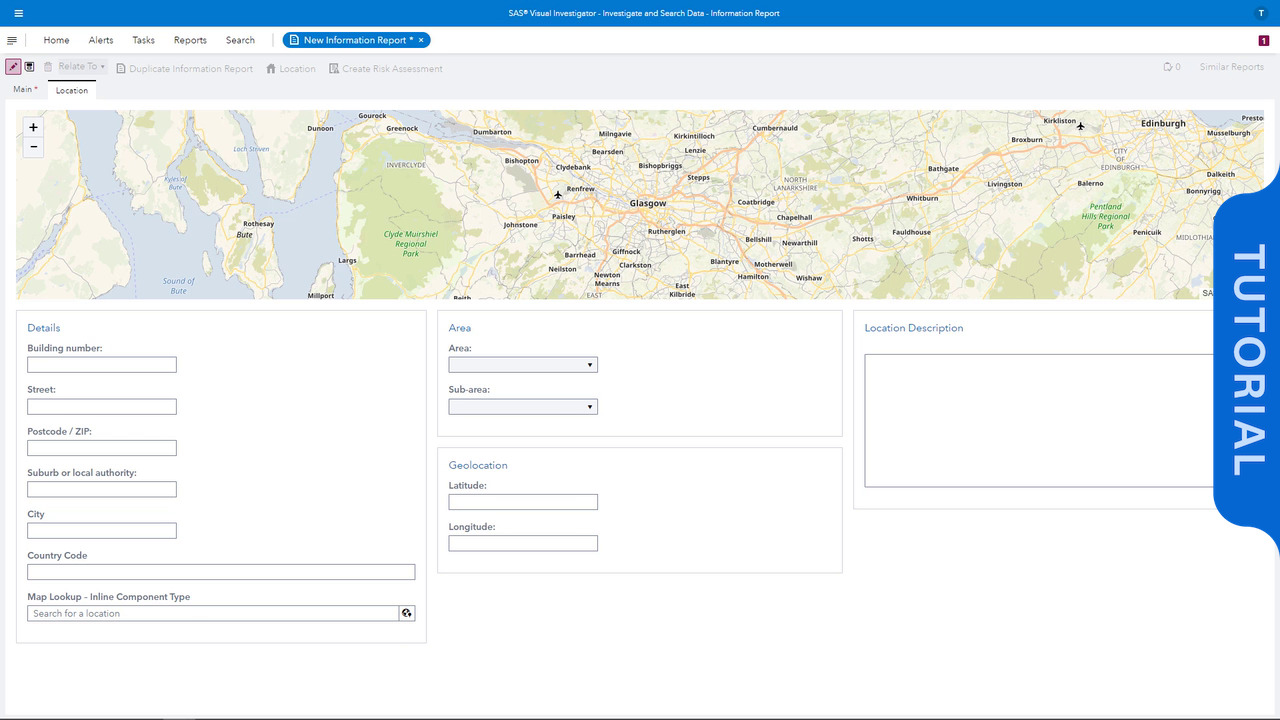Click the Geolocation section heading
Screen dimensions: 1280x720
tap(478, 465)
